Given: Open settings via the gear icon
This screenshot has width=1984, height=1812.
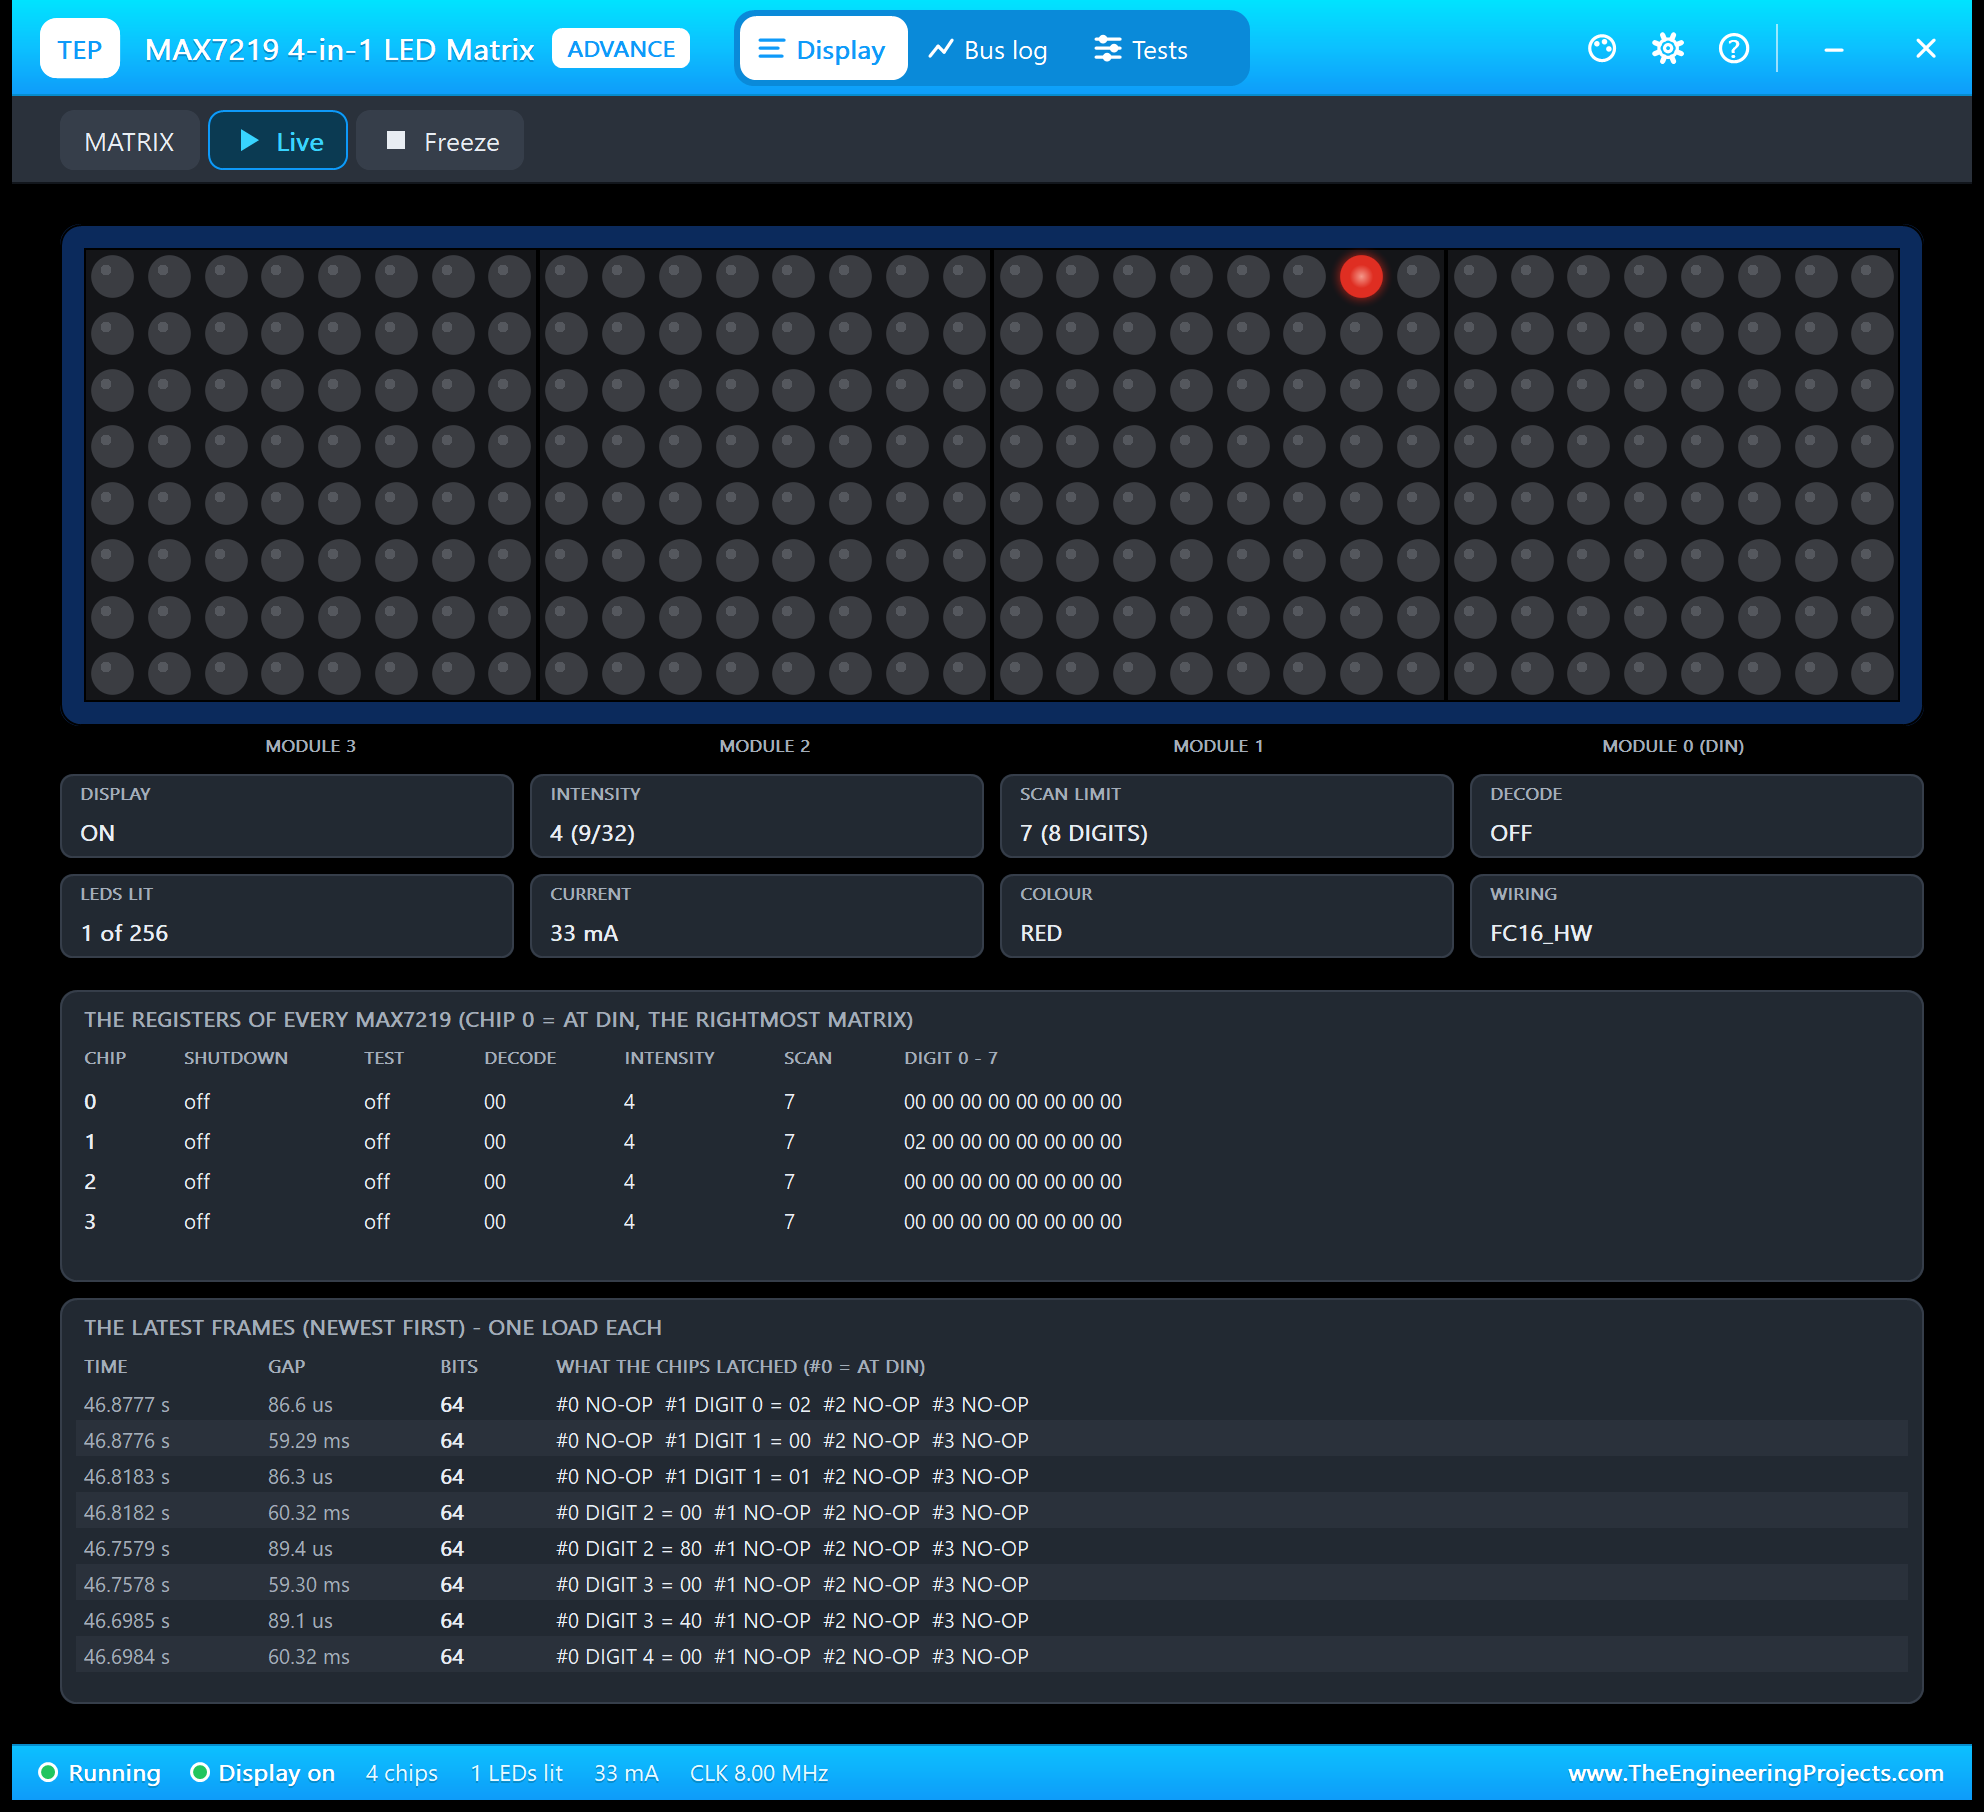Looking at the screenshot, I should [x=1668, y=49].
